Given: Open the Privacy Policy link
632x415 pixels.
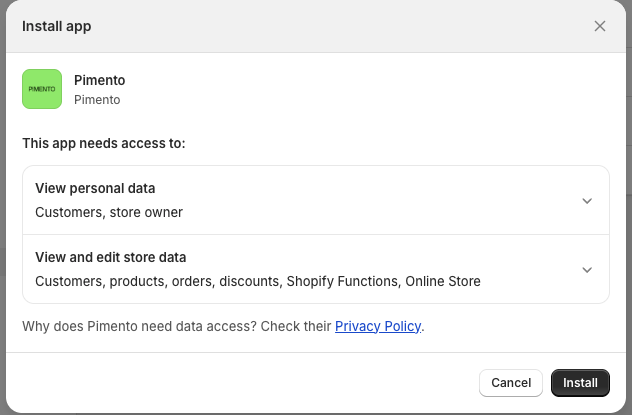Looking at the screenshot, I should tap(378, 326).
